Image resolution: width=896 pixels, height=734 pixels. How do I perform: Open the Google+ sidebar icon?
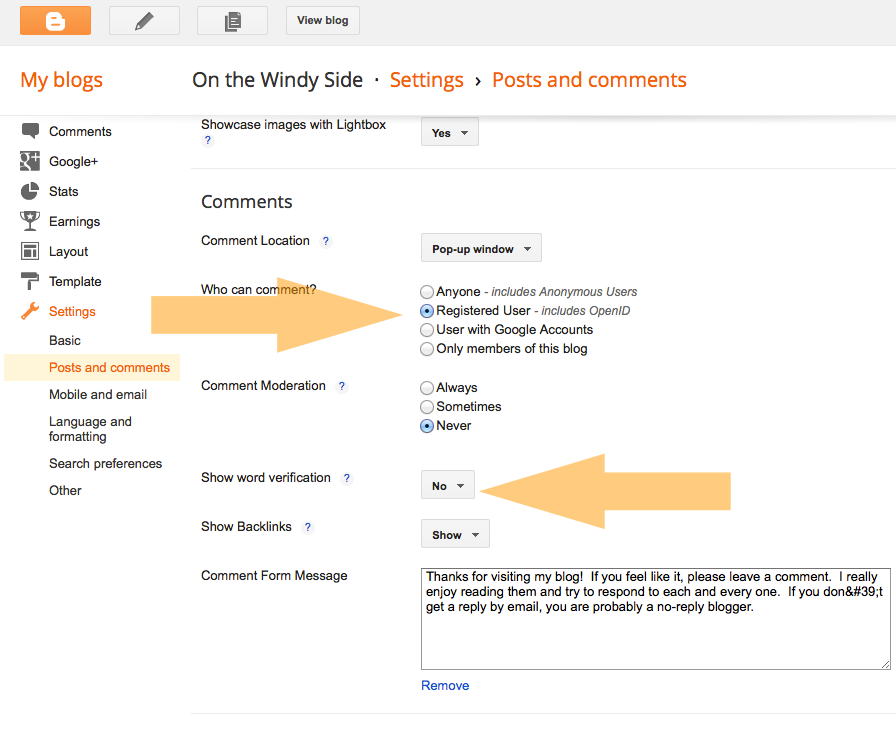[30, 161]
